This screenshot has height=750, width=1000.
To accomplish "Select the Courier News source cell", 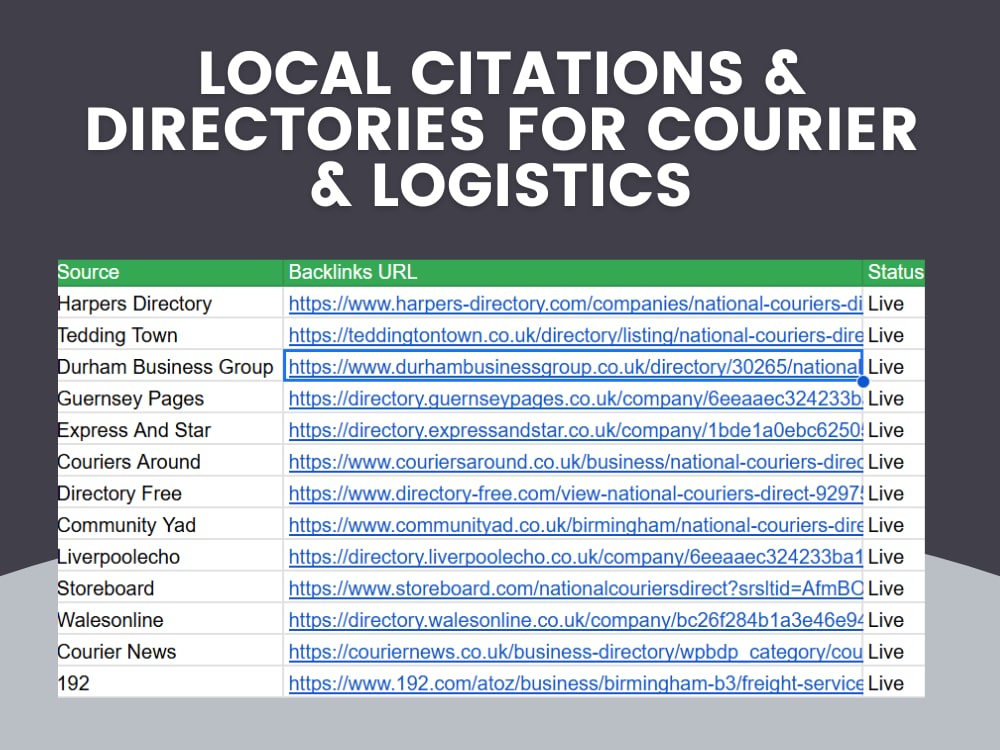I will click(170, 652).
